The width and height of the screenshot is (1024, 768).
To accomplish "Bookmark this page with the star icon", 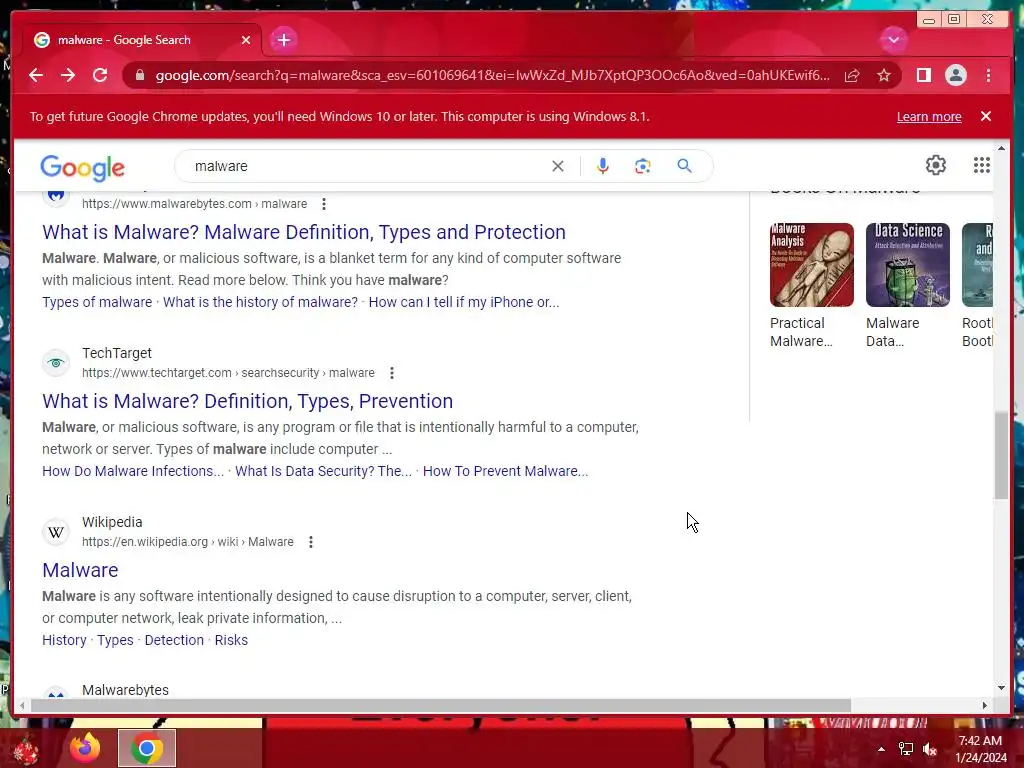I will click(x=884, y=75).
